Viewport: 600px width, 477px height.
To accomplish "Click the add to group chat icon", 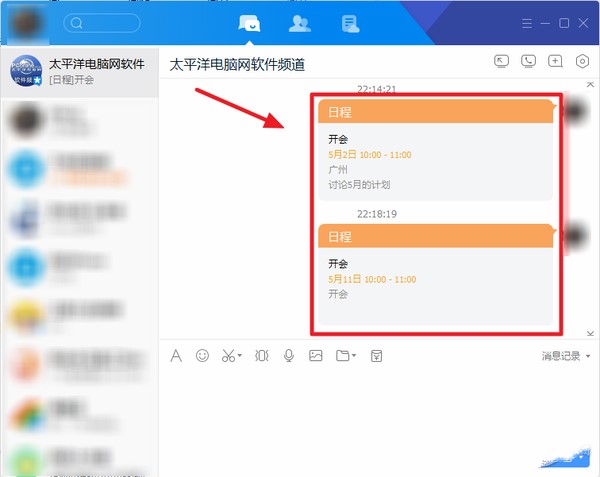I will point(556,61).
